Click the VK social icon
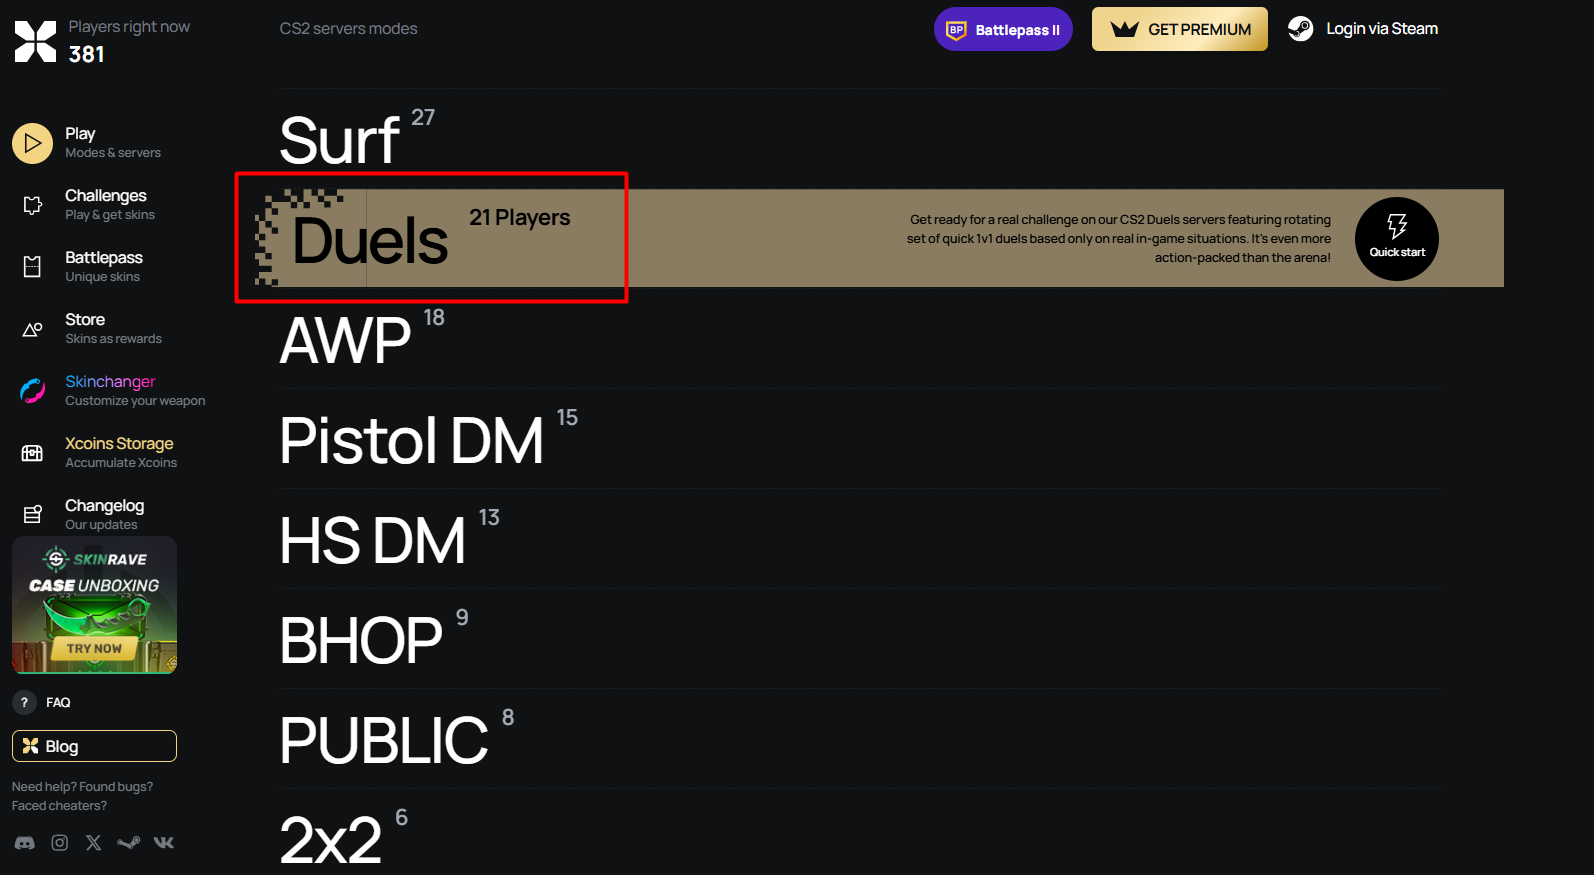The image size is (1594, 875). [x=164, y=843]
